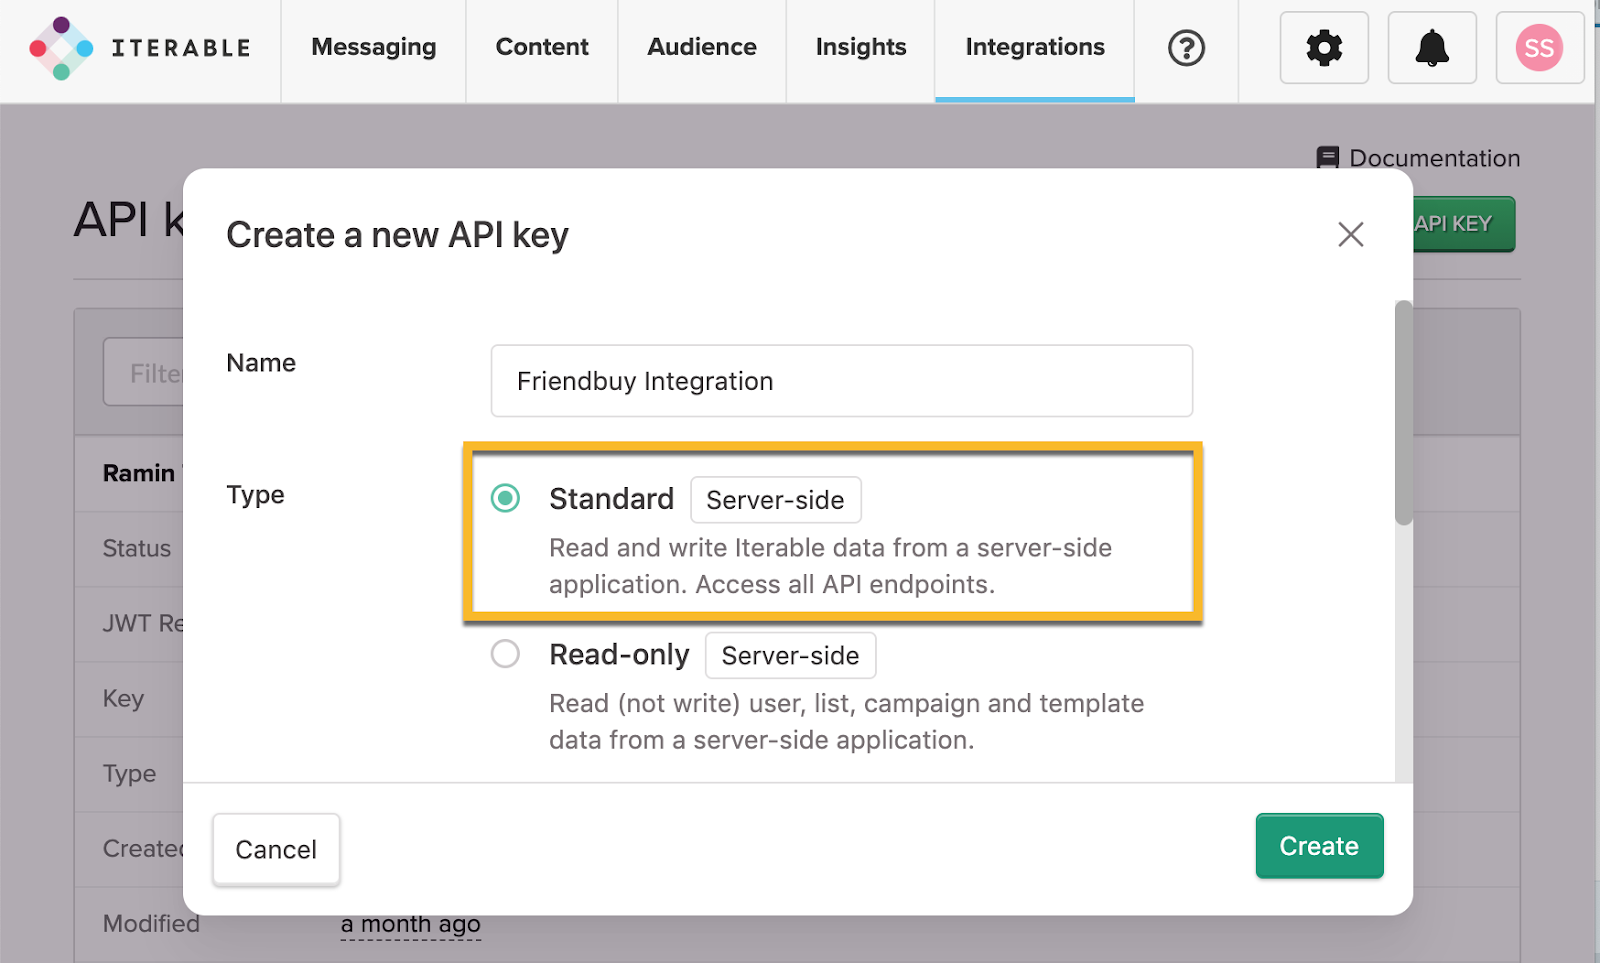Select the Read-only key type radio
The height and width of the screenshot is (963, 1600).
[506, 654]
